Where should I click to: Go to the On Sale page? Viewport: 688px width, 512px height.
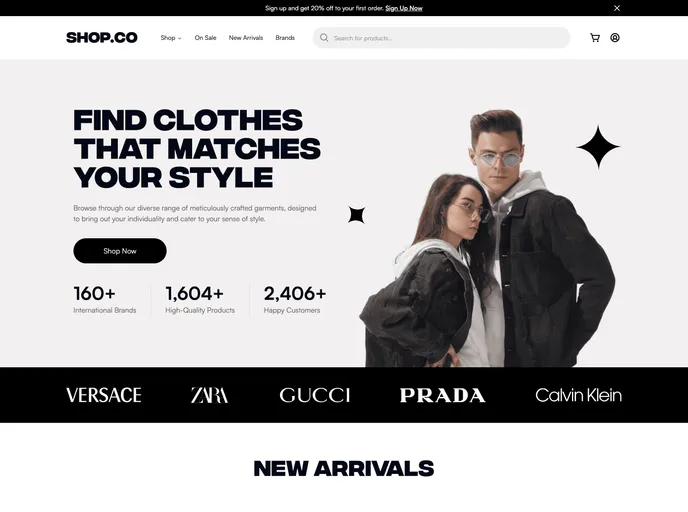(x=205, y=38)
